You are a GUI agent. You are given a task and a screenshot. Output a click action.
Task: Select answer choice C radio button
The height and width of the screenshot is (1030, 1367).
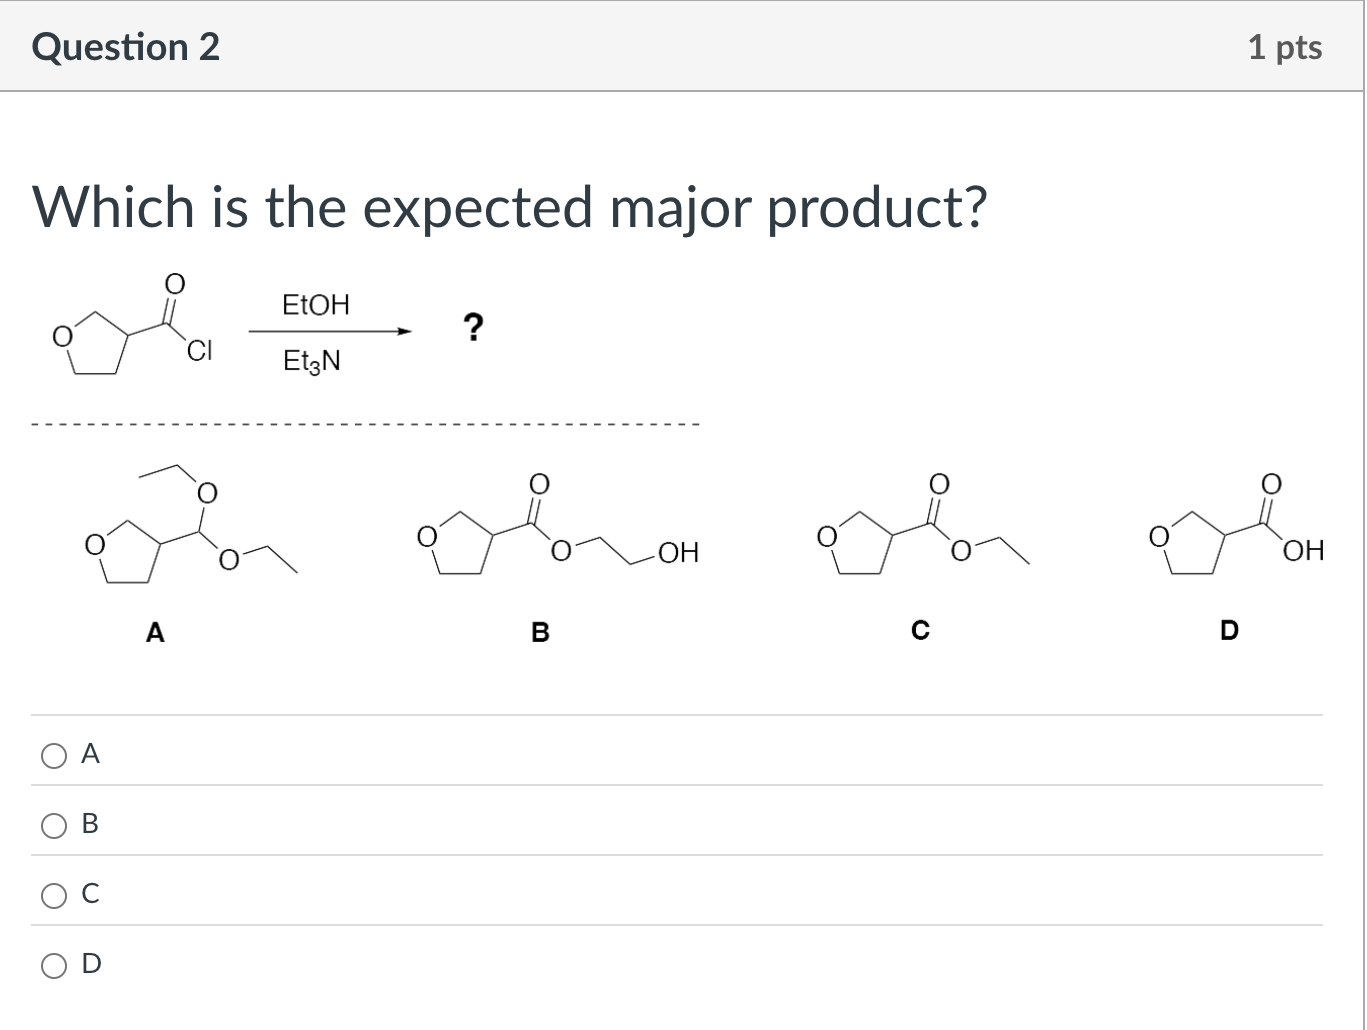[54, 895]
